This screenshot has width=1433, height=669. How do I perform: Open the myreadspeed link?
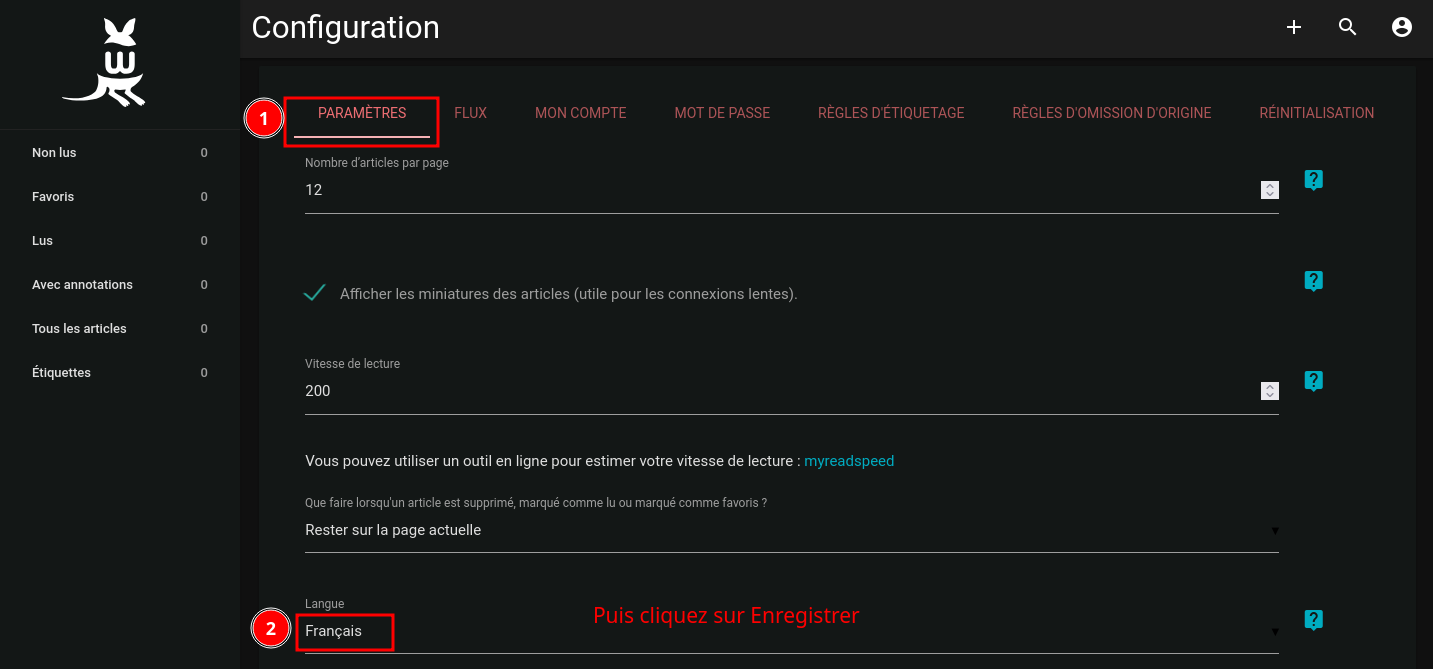[x=849, y=461]
